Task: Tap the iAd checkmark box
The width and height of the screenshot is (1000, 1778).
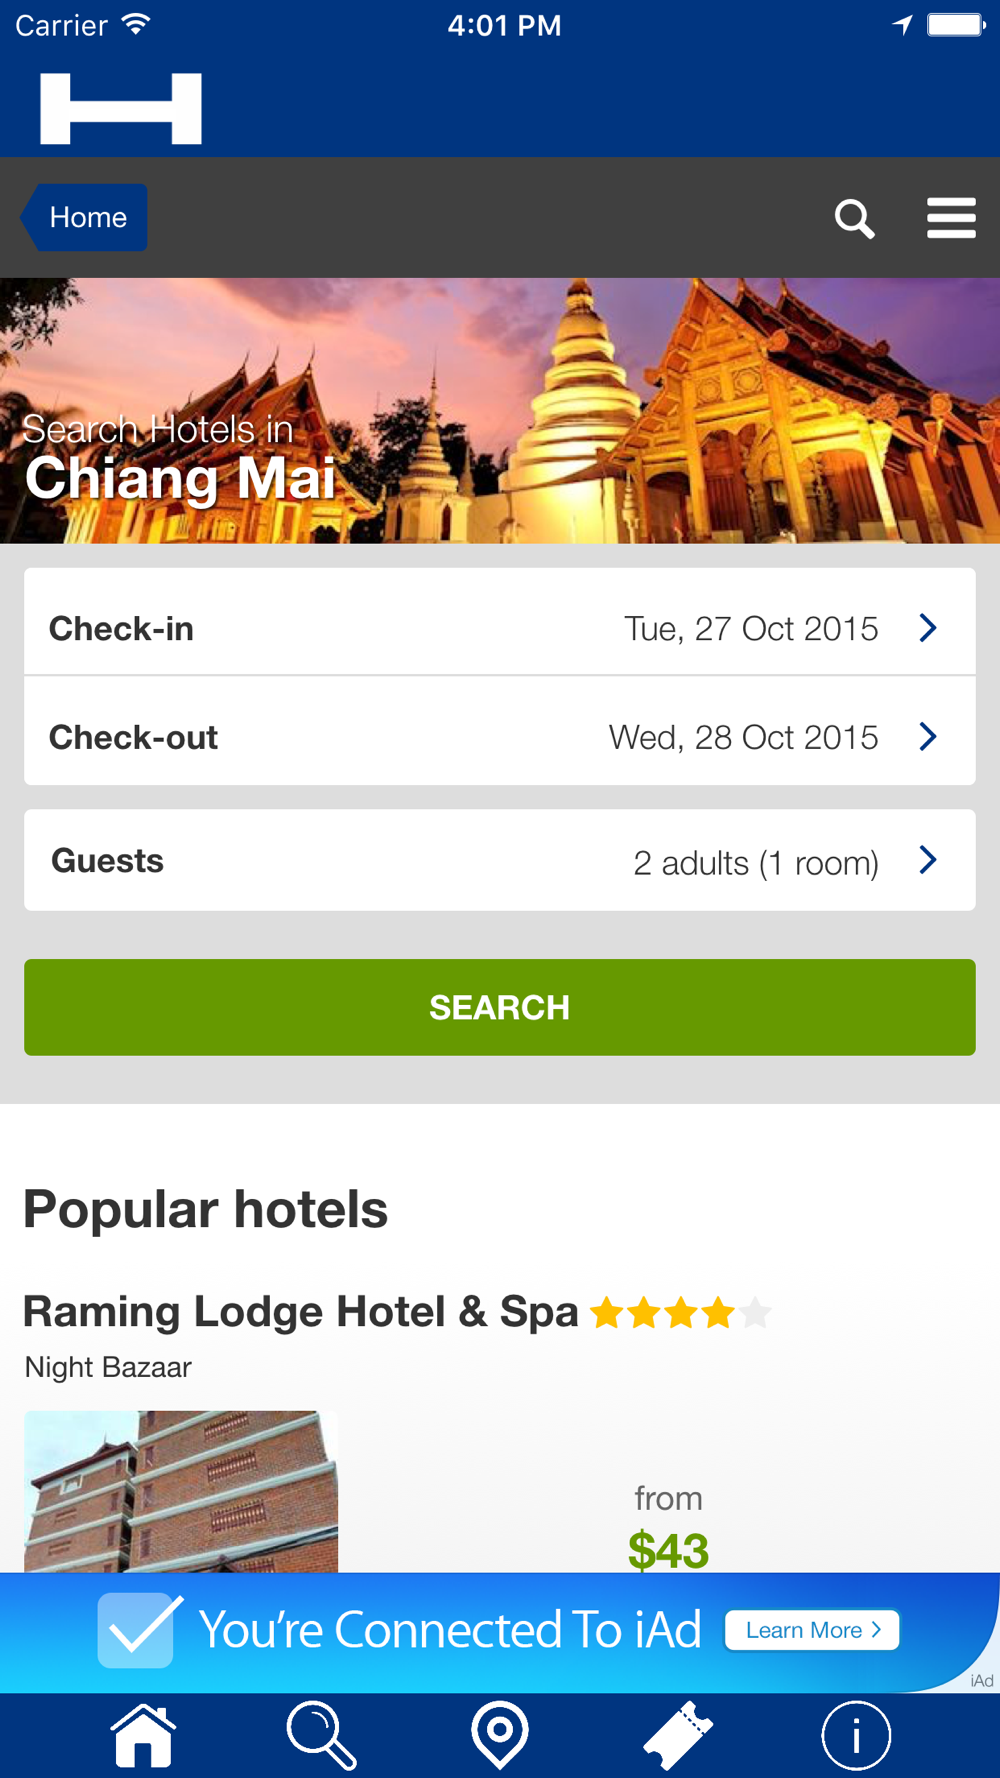Action: pyautogui.click(x=138, y=1630)
